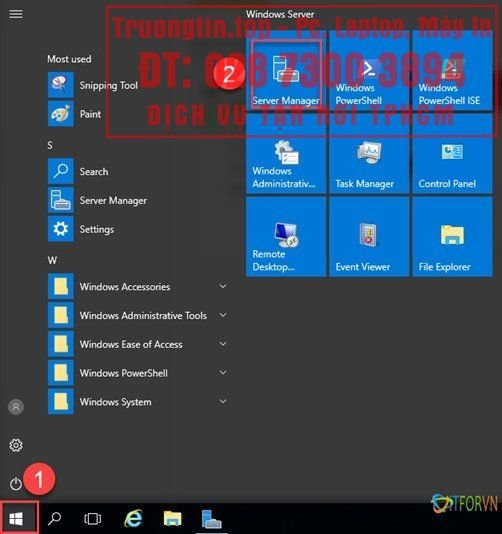Click the Windows PowerShell folder icon
The image size is (502, 534).
pos(61,373)
